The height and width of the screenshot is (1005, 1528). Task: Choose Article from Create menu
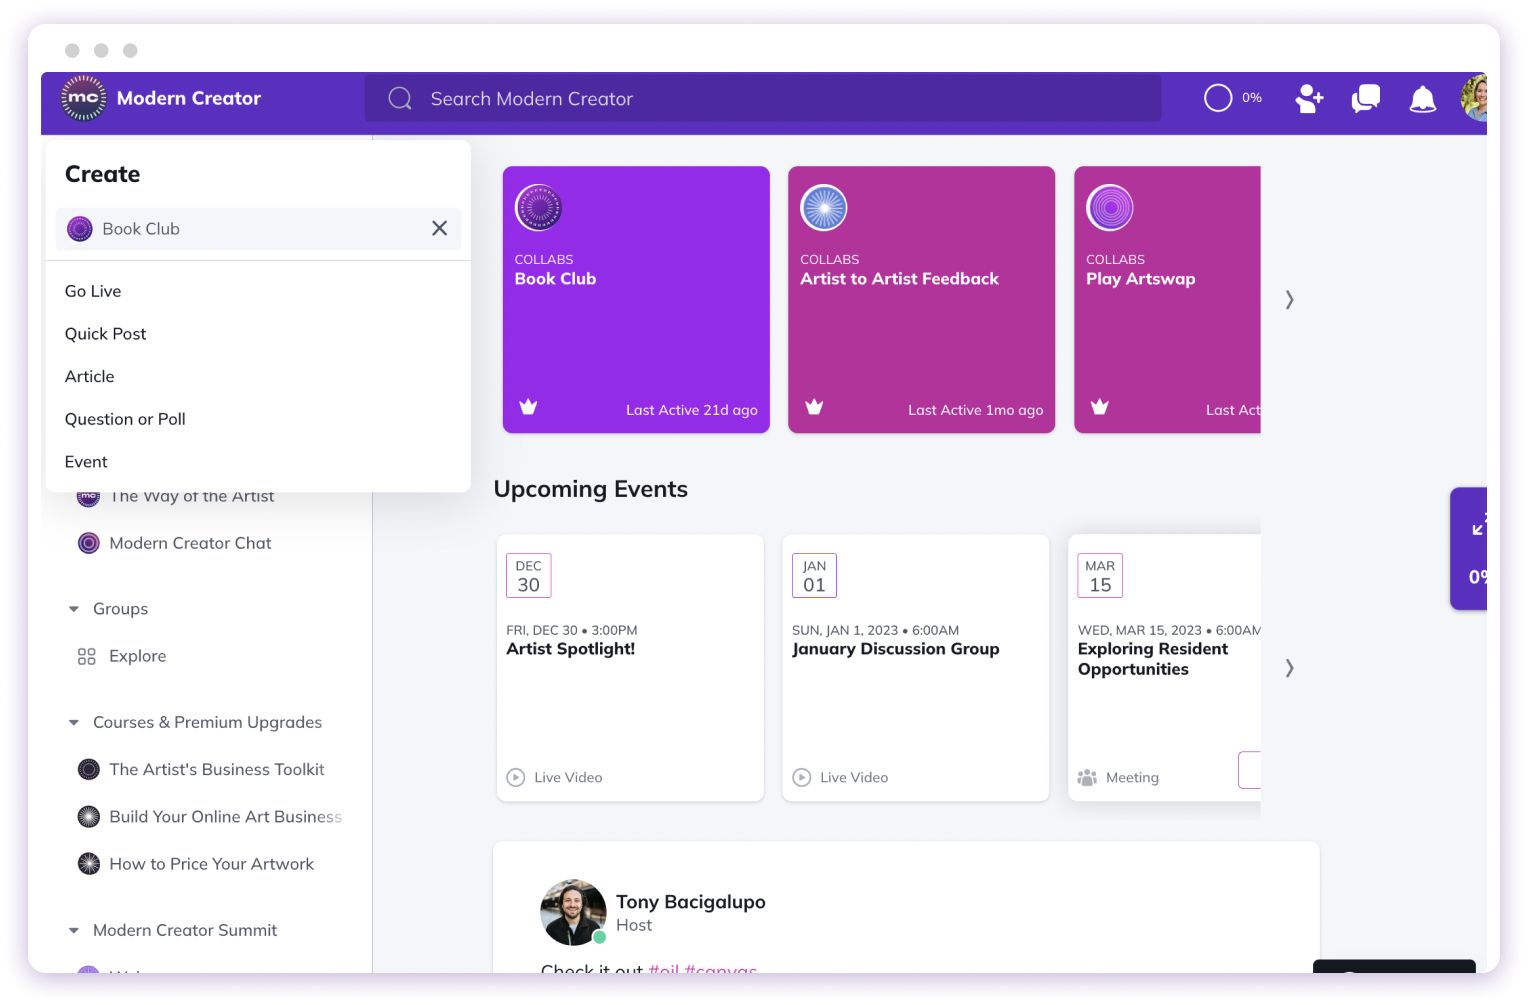pos(89,376)
